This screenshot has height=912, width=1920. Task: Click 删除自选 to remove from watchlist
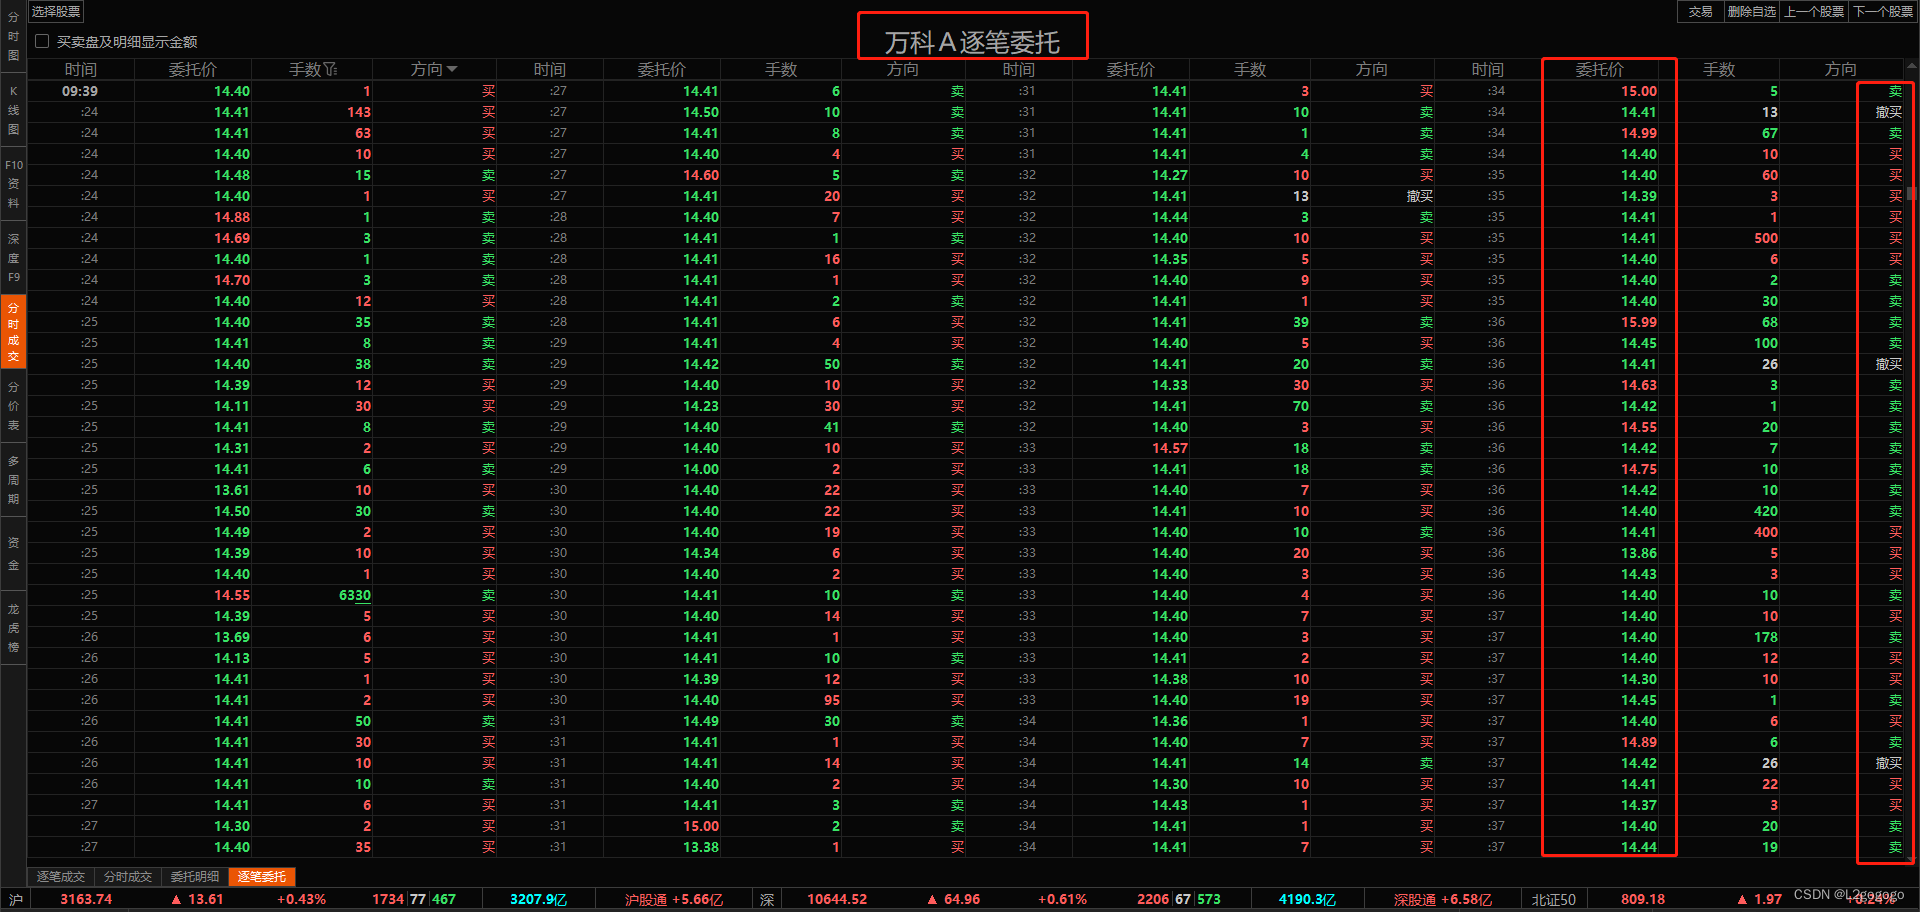click(1751, 11)
